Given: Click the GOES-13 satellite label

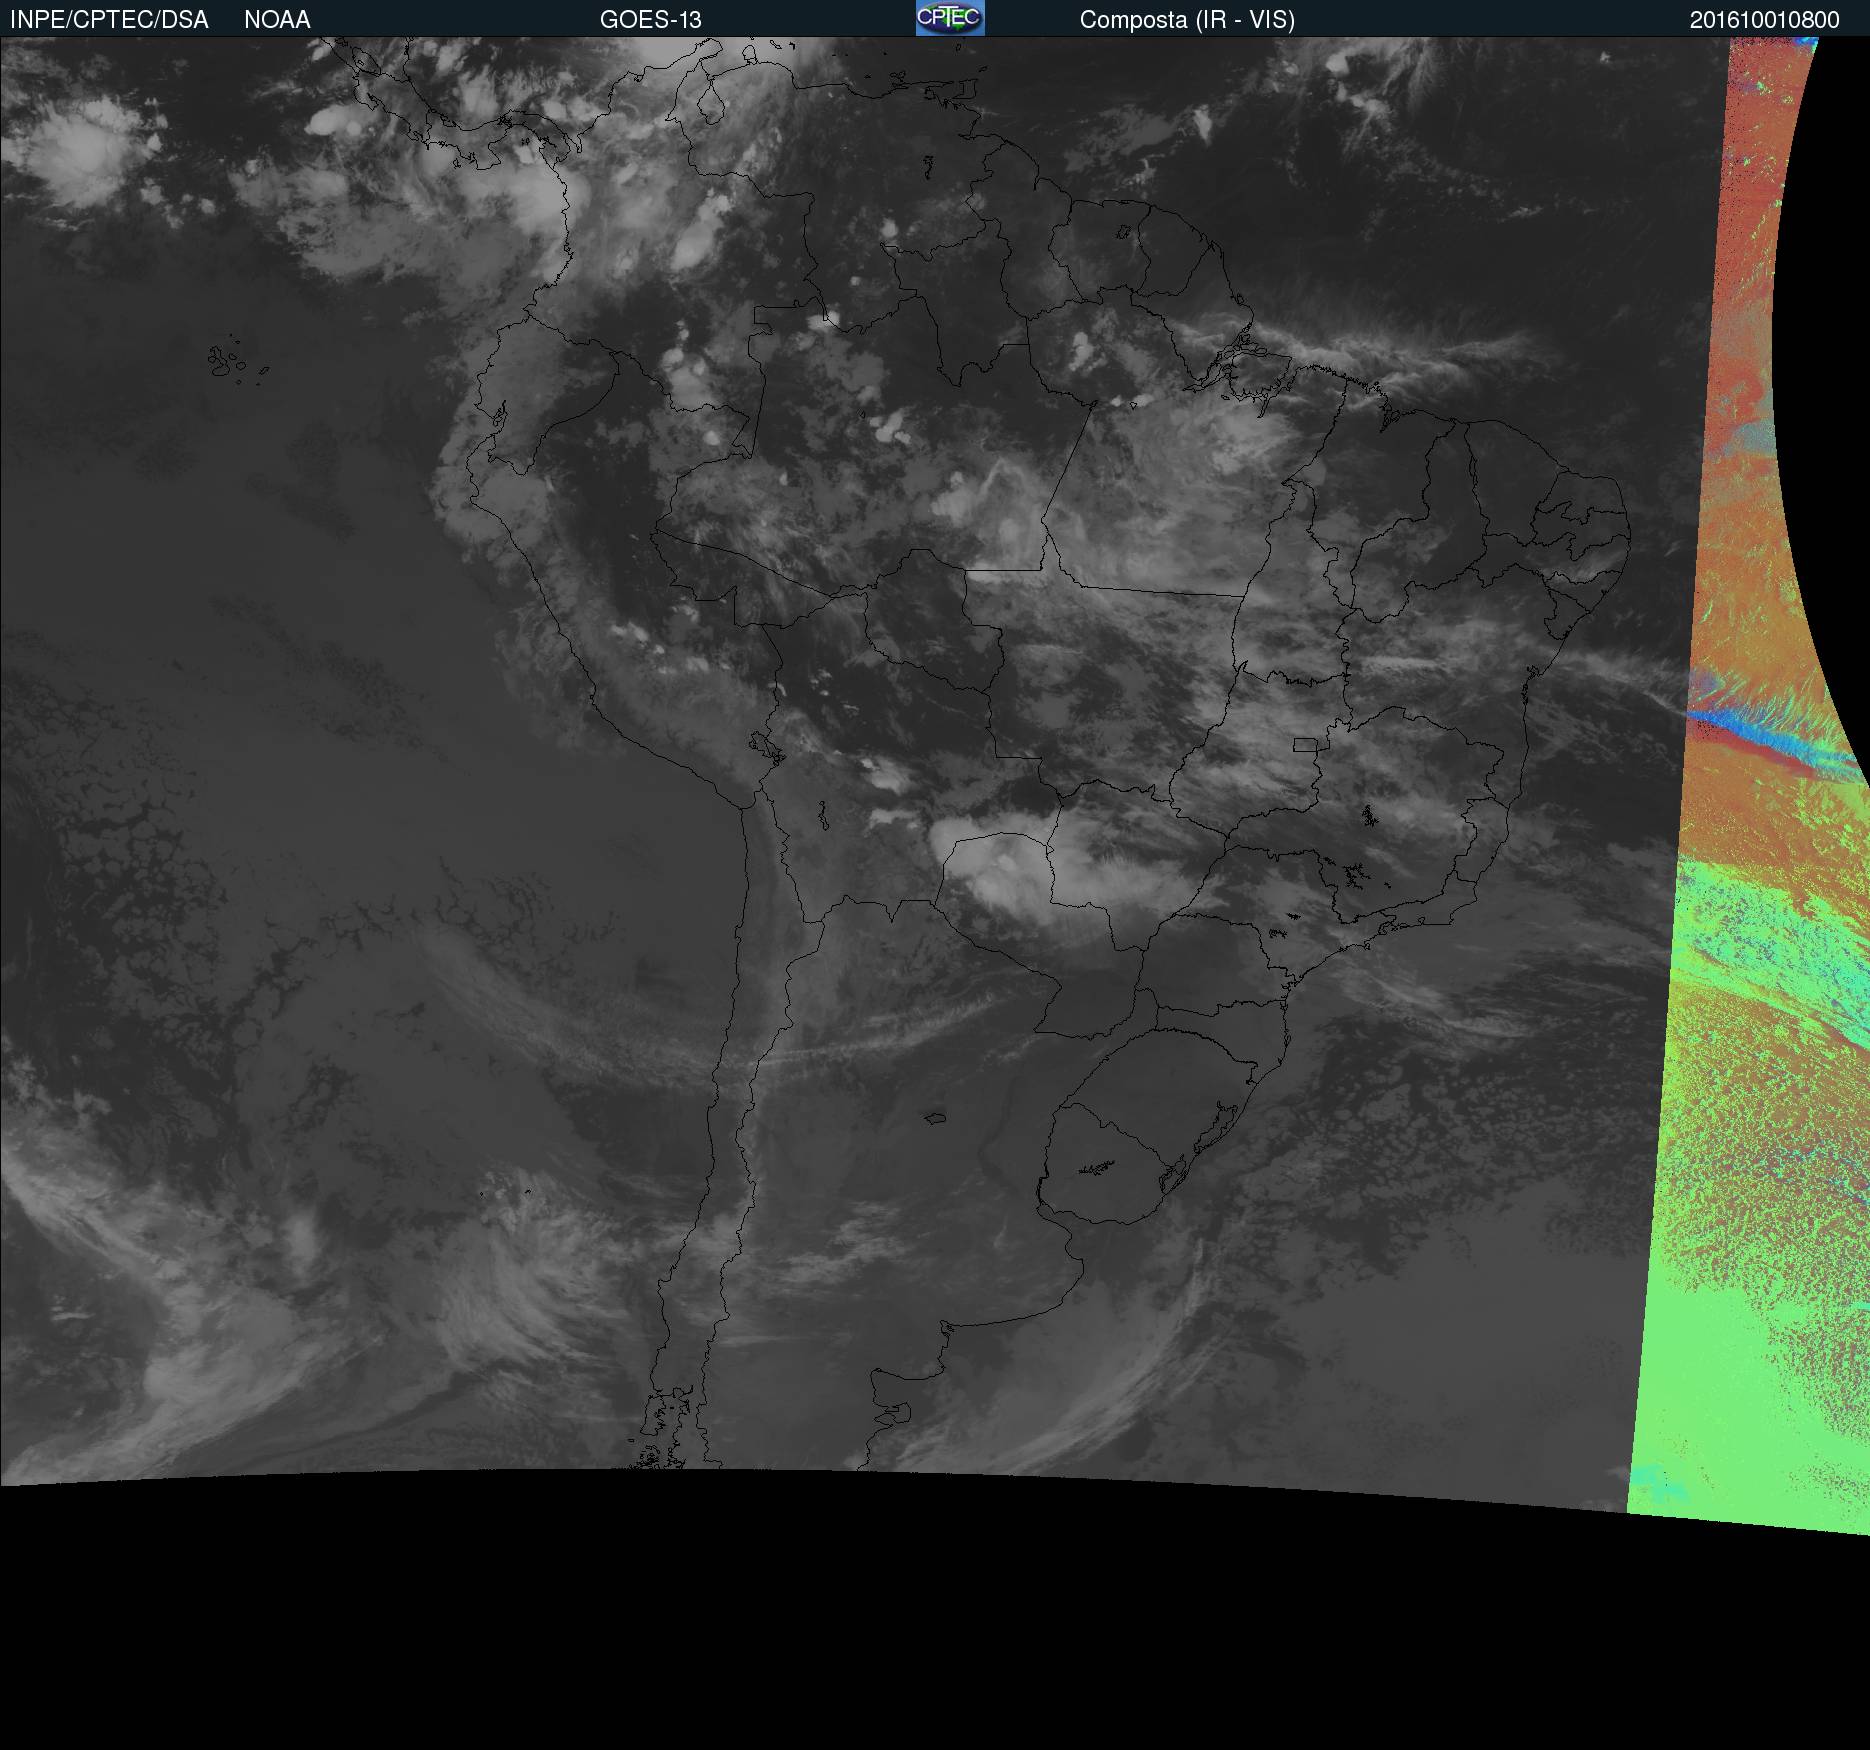Looking at the screenshot, I should coord(651,20).
